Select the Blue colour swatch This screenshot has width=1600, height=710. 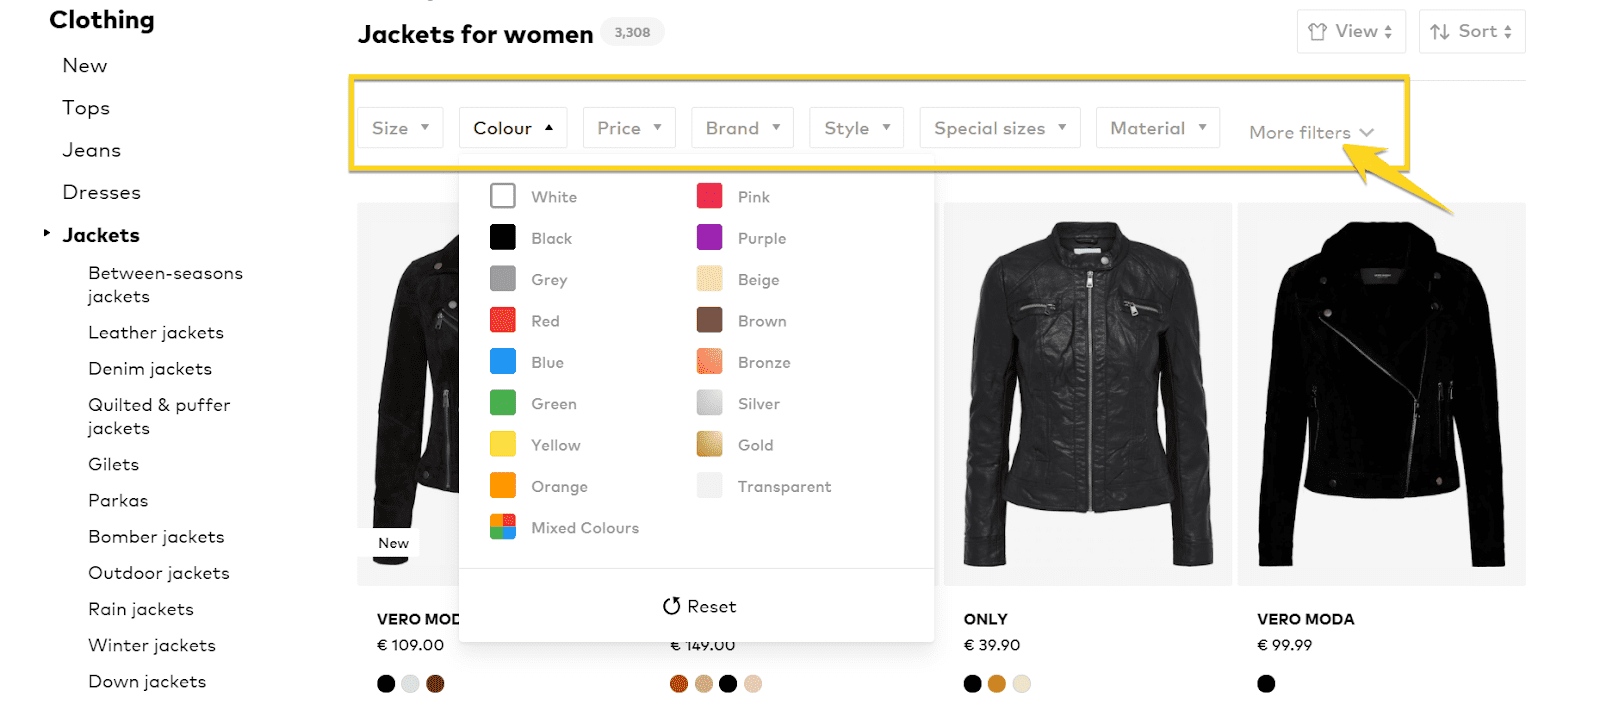click(503, 361)
